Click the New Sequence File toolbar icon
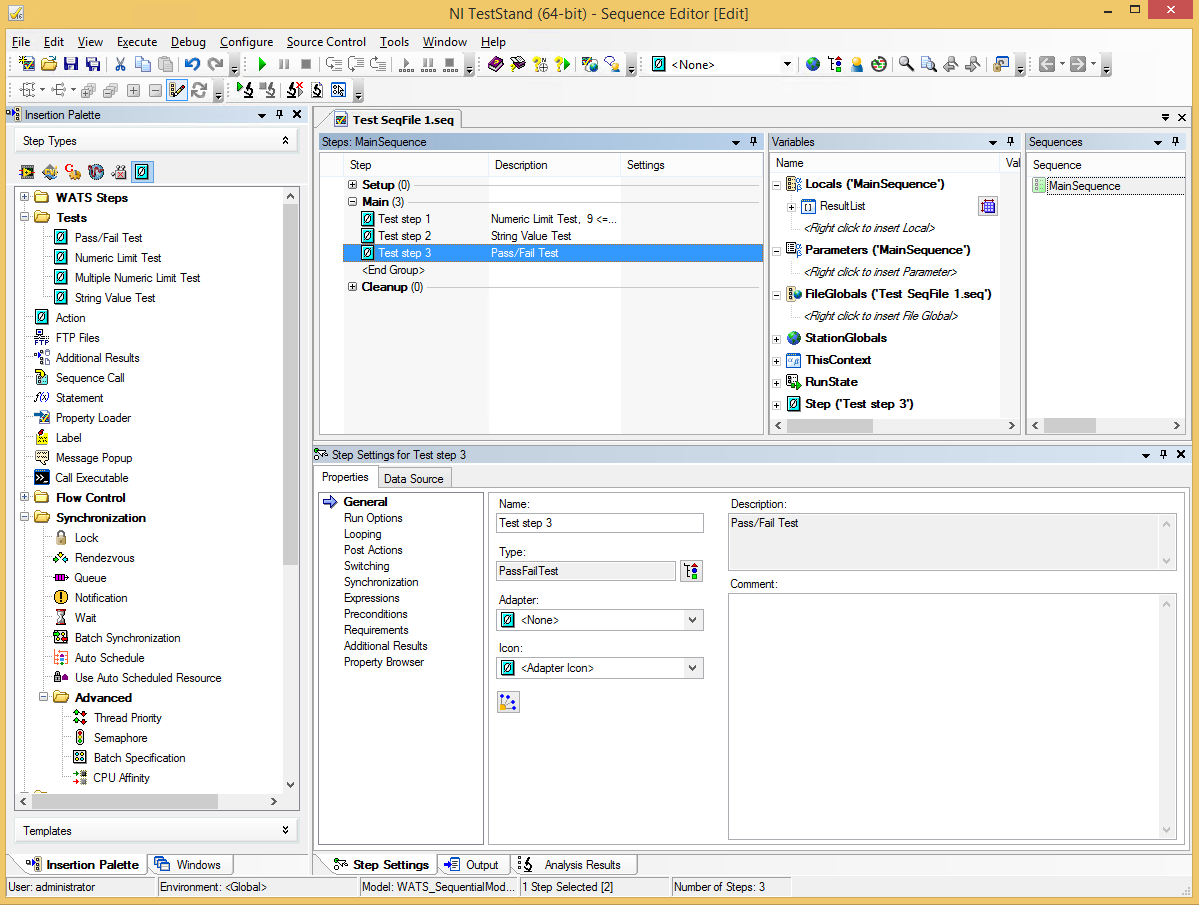Screen dimensions: 1199x905 coord(27,64)
